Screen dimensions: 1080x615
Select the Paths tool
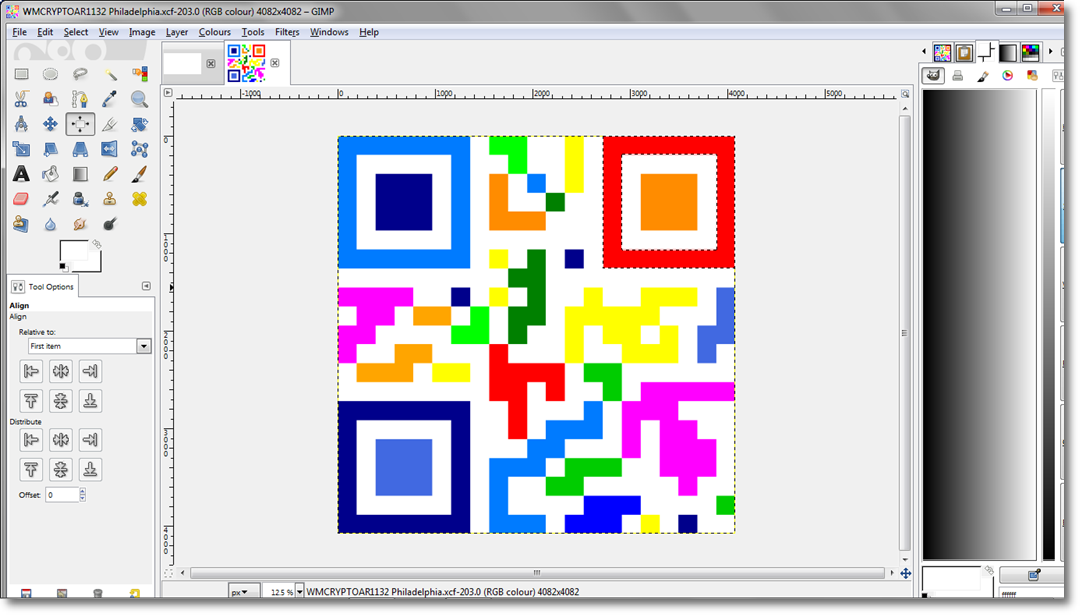80,99
